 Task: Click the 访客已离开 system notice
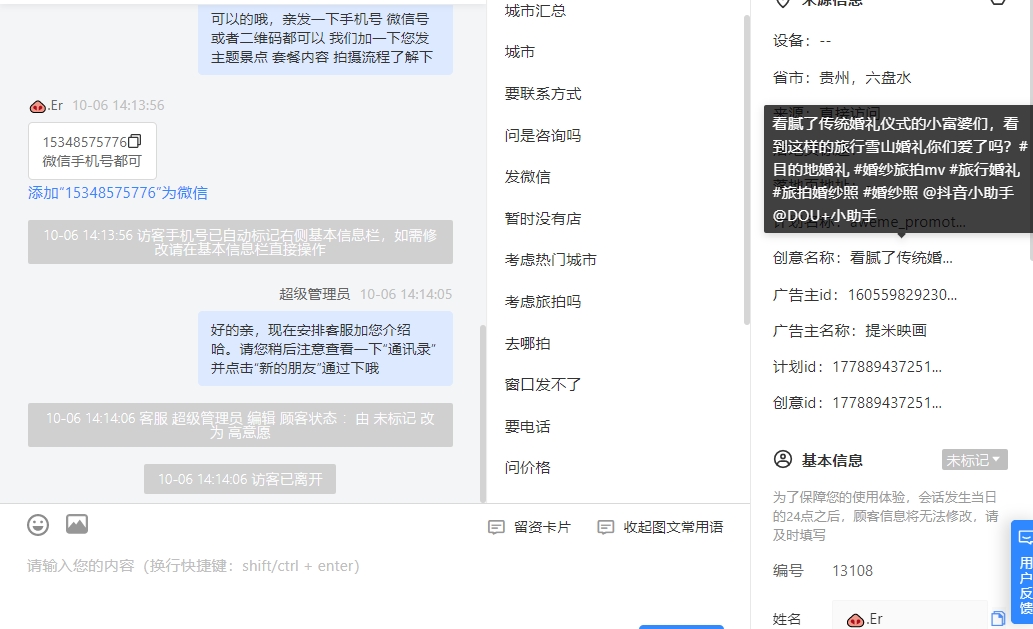[x=240, y=479]
